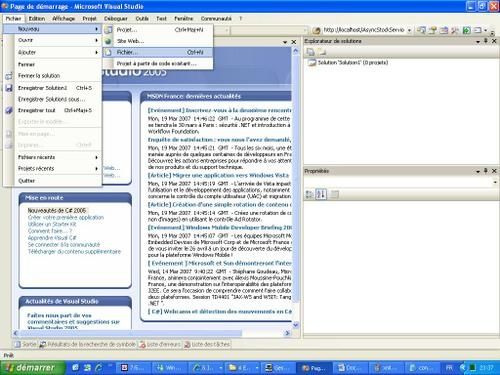
Task: Open the Sortie output tab icon
Action: coord(18,344)
